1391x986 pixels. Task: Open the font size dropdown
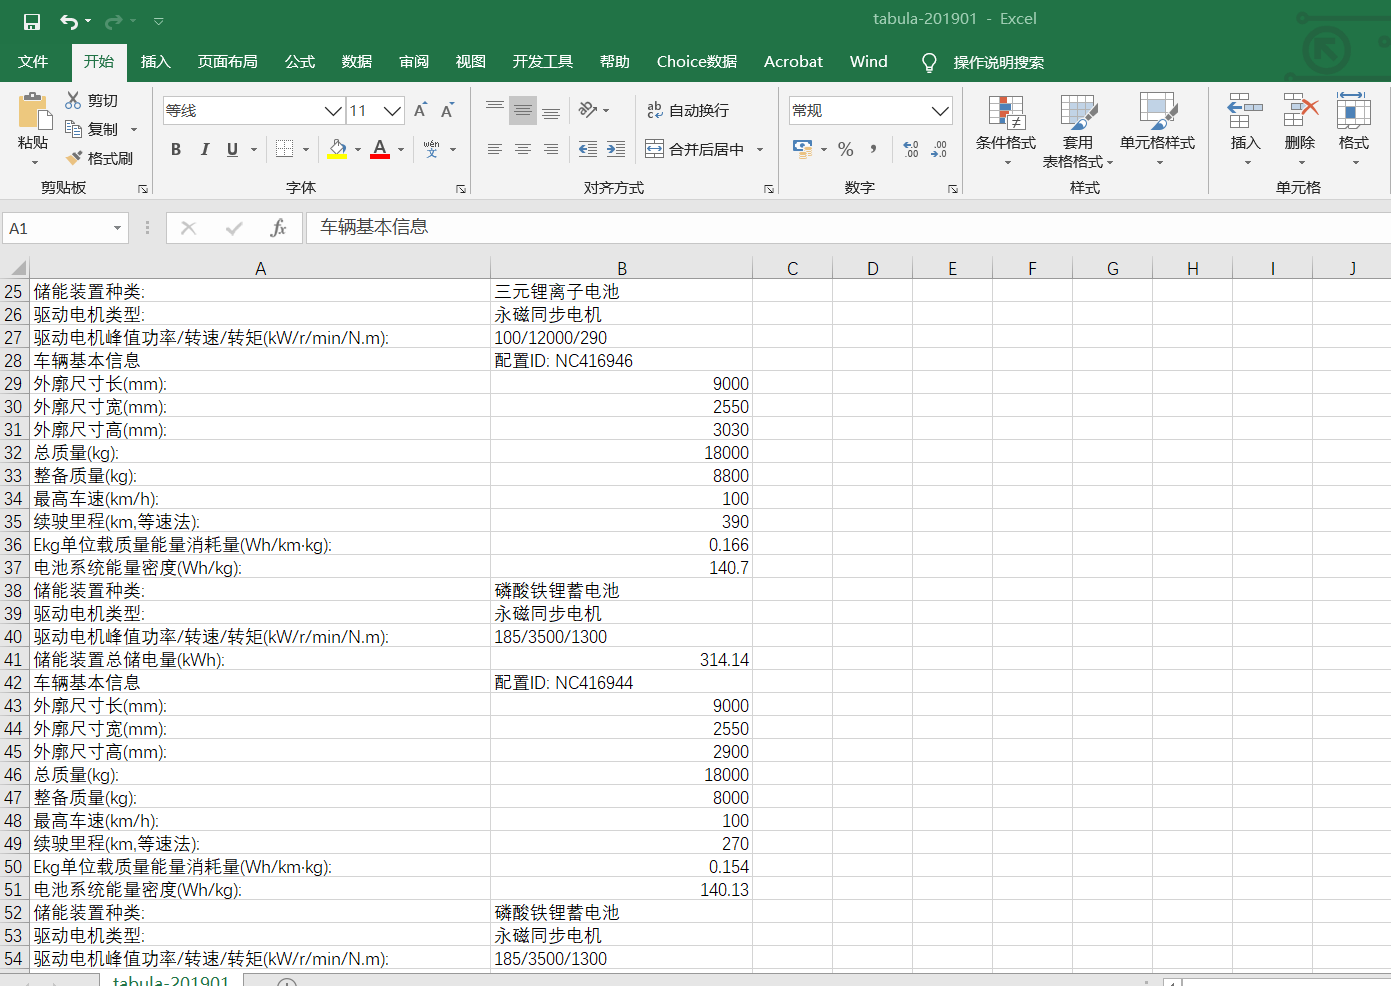(x=392, y=110)
